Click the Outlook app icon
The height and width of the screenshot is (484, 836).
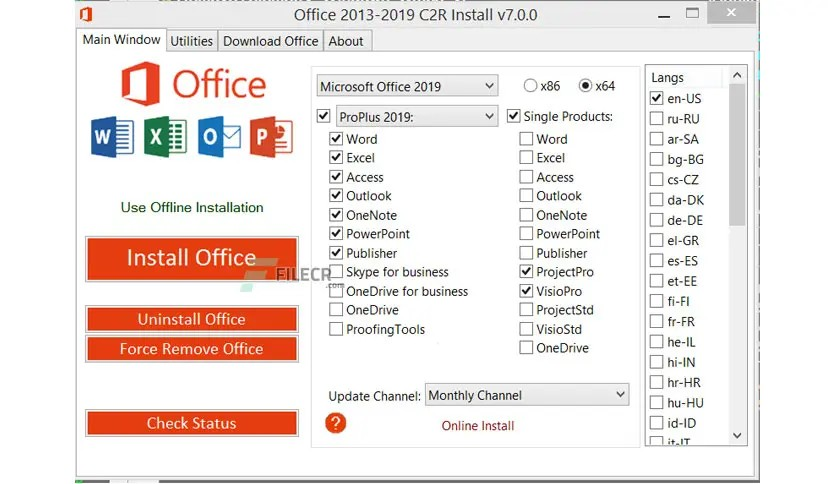(x=218, y=136)
